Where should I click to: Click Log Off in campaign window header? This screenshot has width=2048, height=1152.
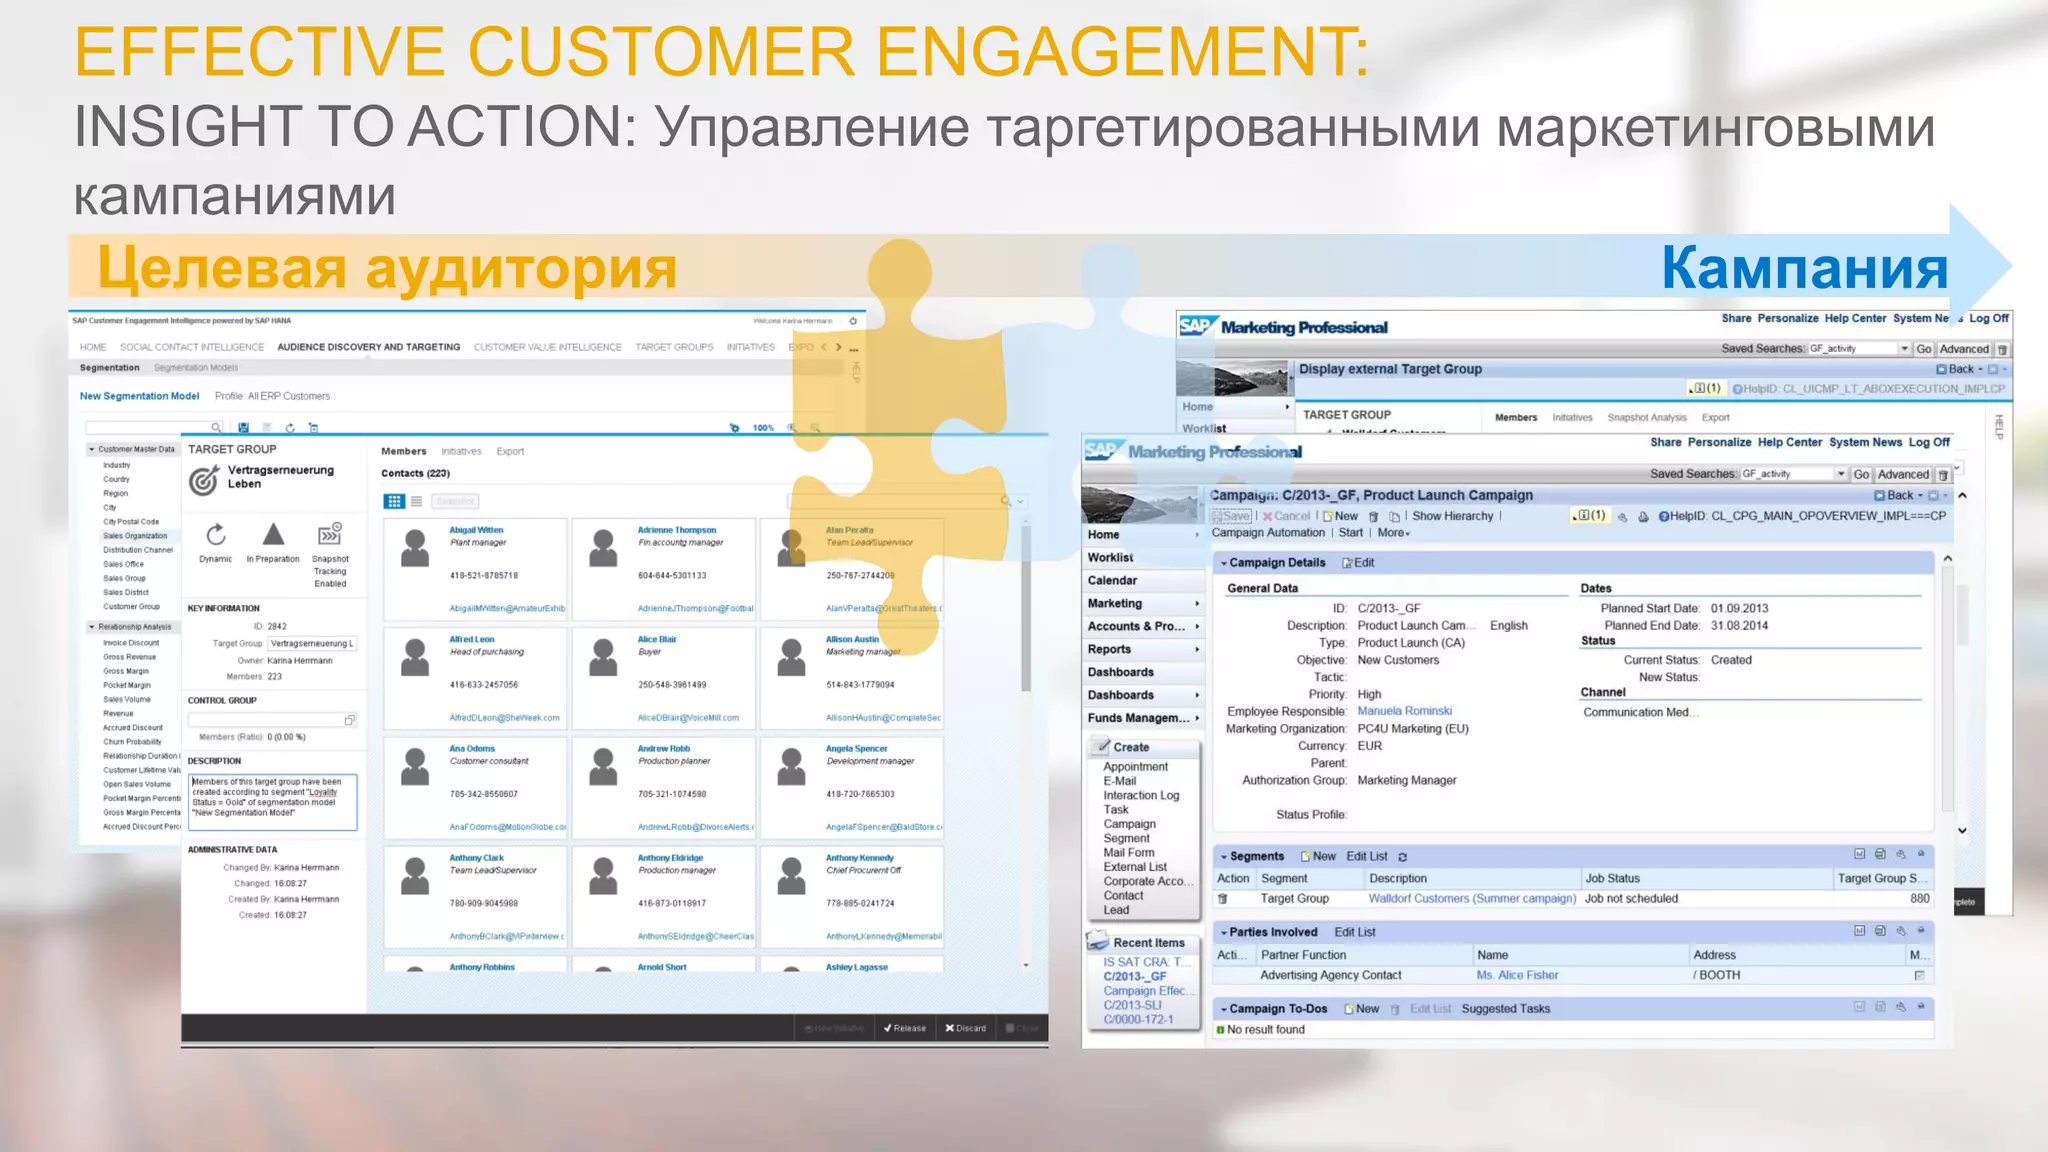[x=1929, y=442]
